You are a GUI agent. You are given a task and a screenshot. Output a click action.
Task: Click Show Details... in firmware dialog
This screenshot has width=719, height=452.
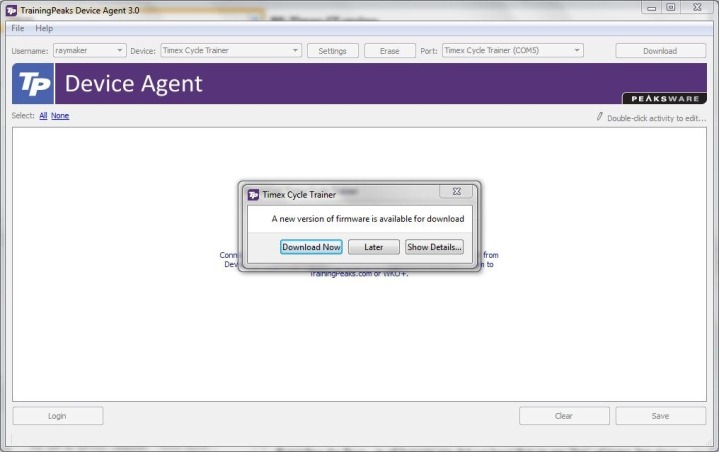tap(434, 247)
